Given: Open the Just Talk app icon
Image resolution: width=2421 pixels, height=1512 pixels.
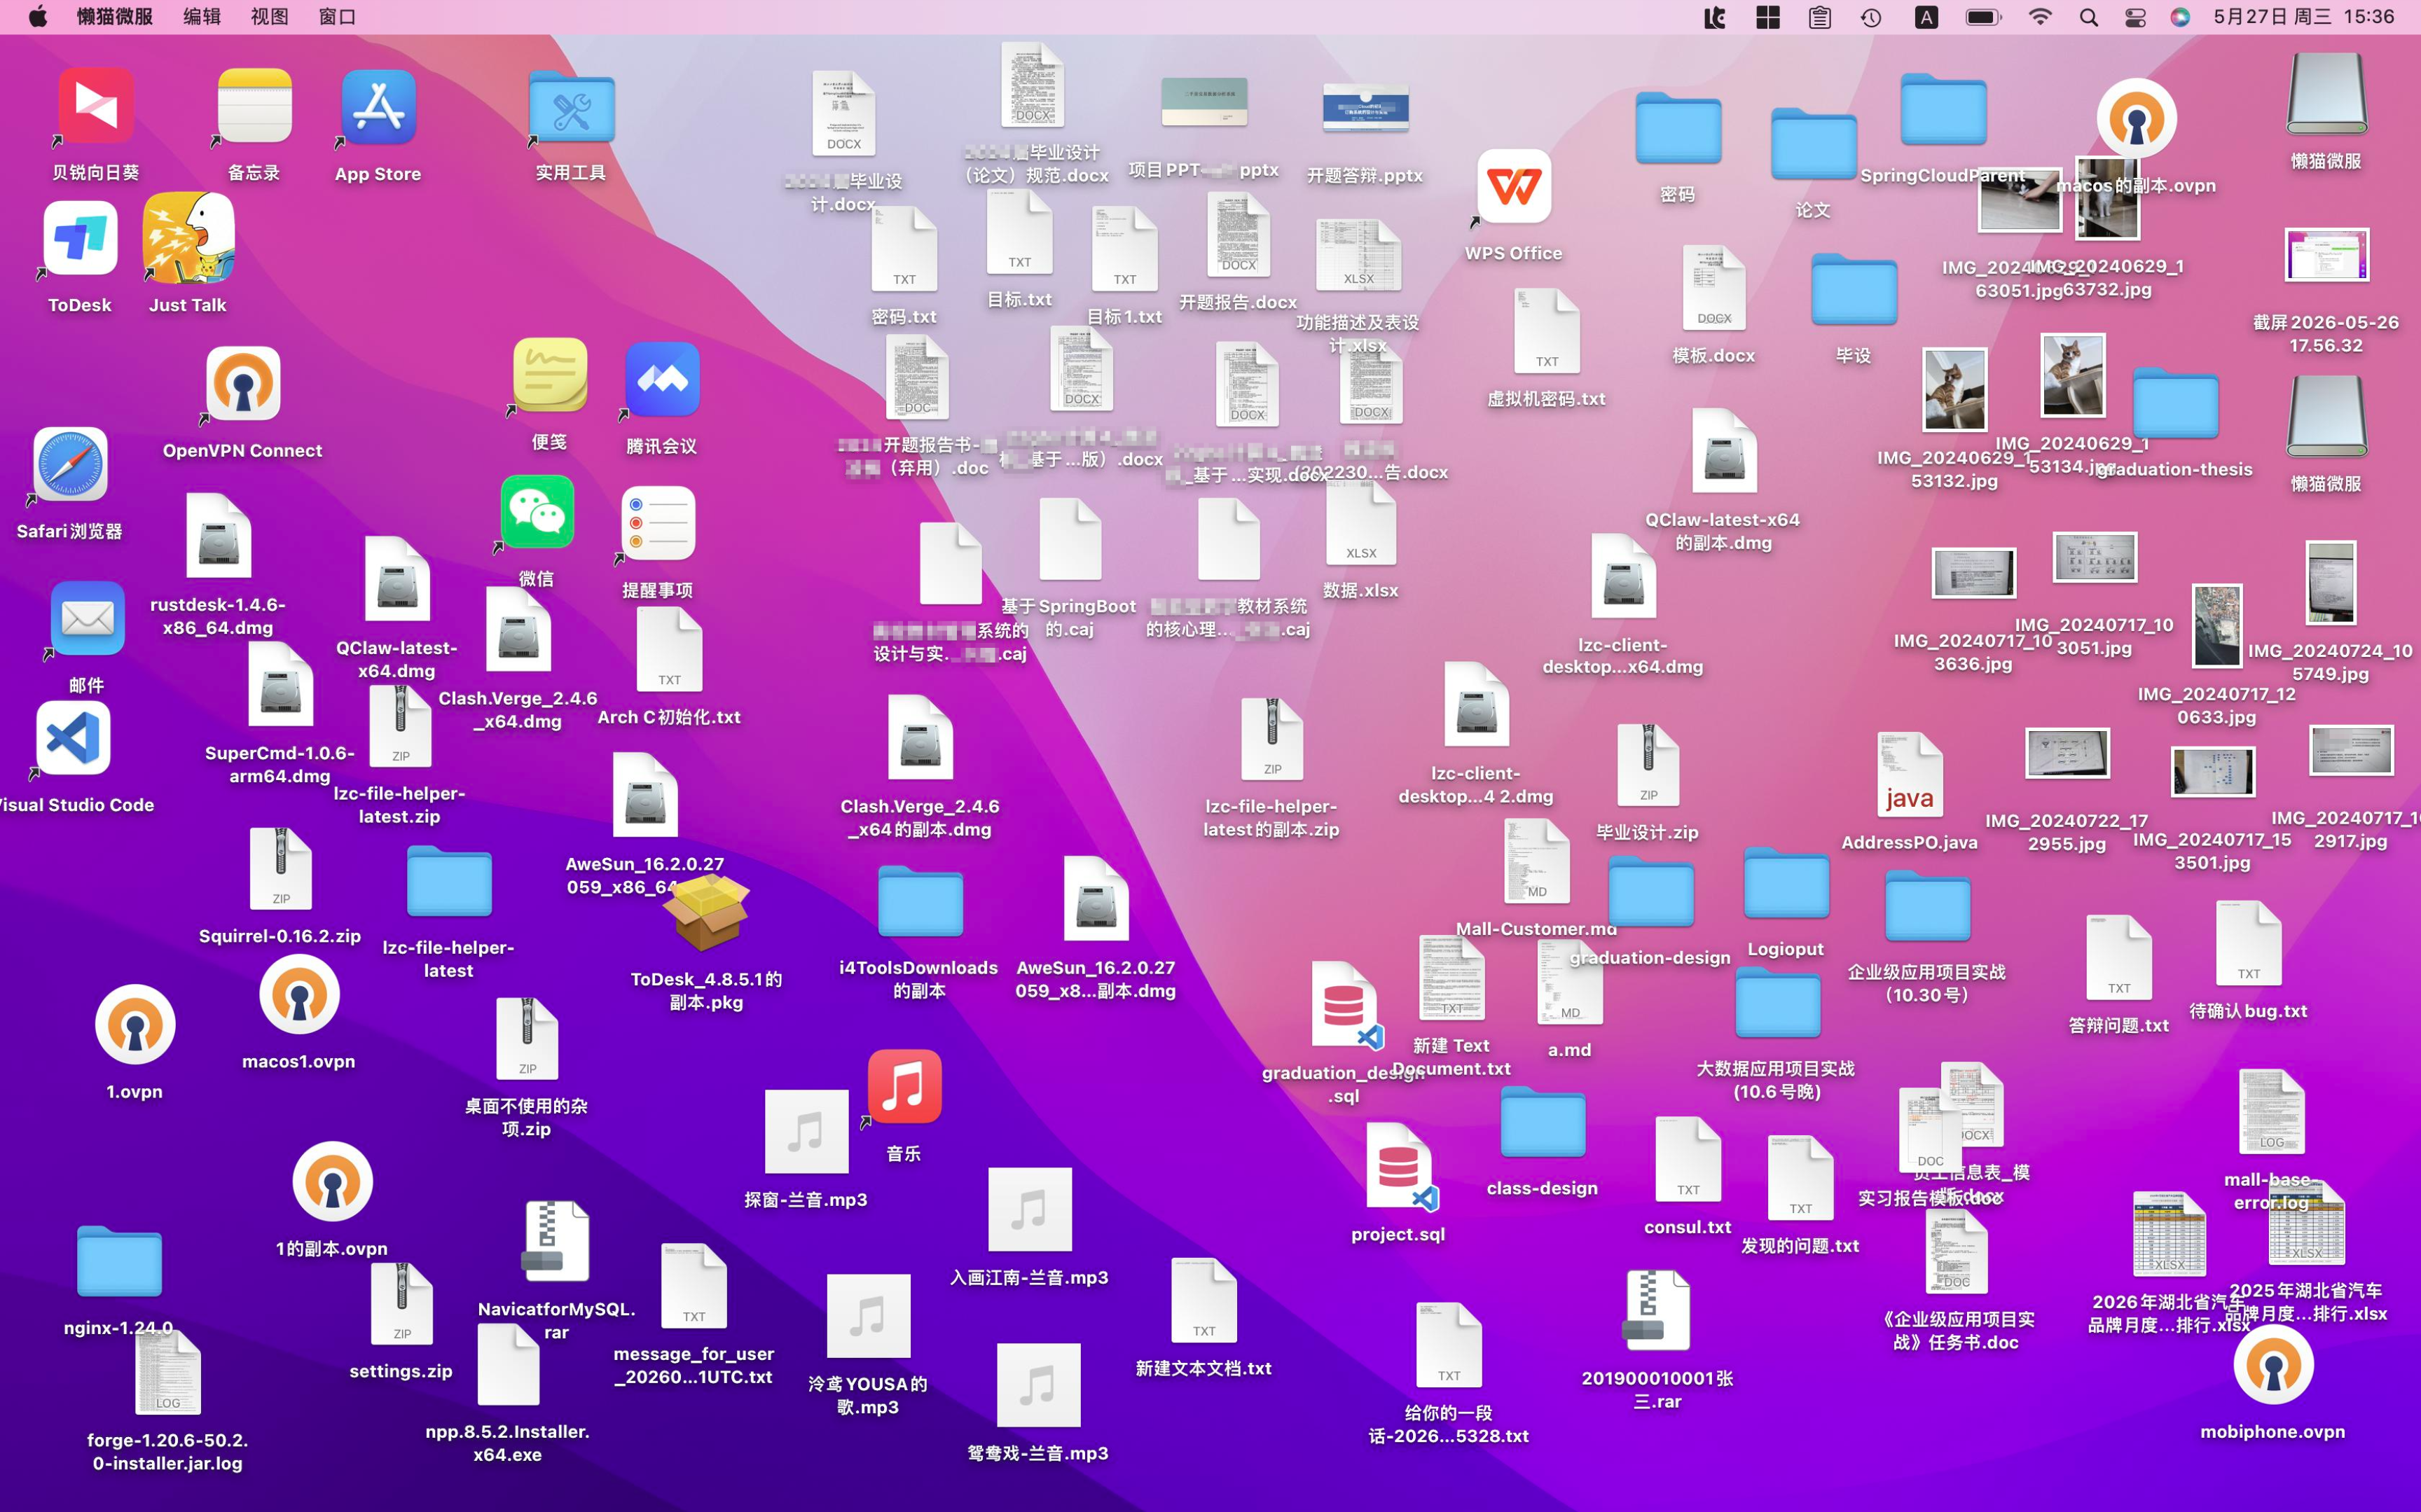Looking at the screenshot, I should (x=188, y=238).
